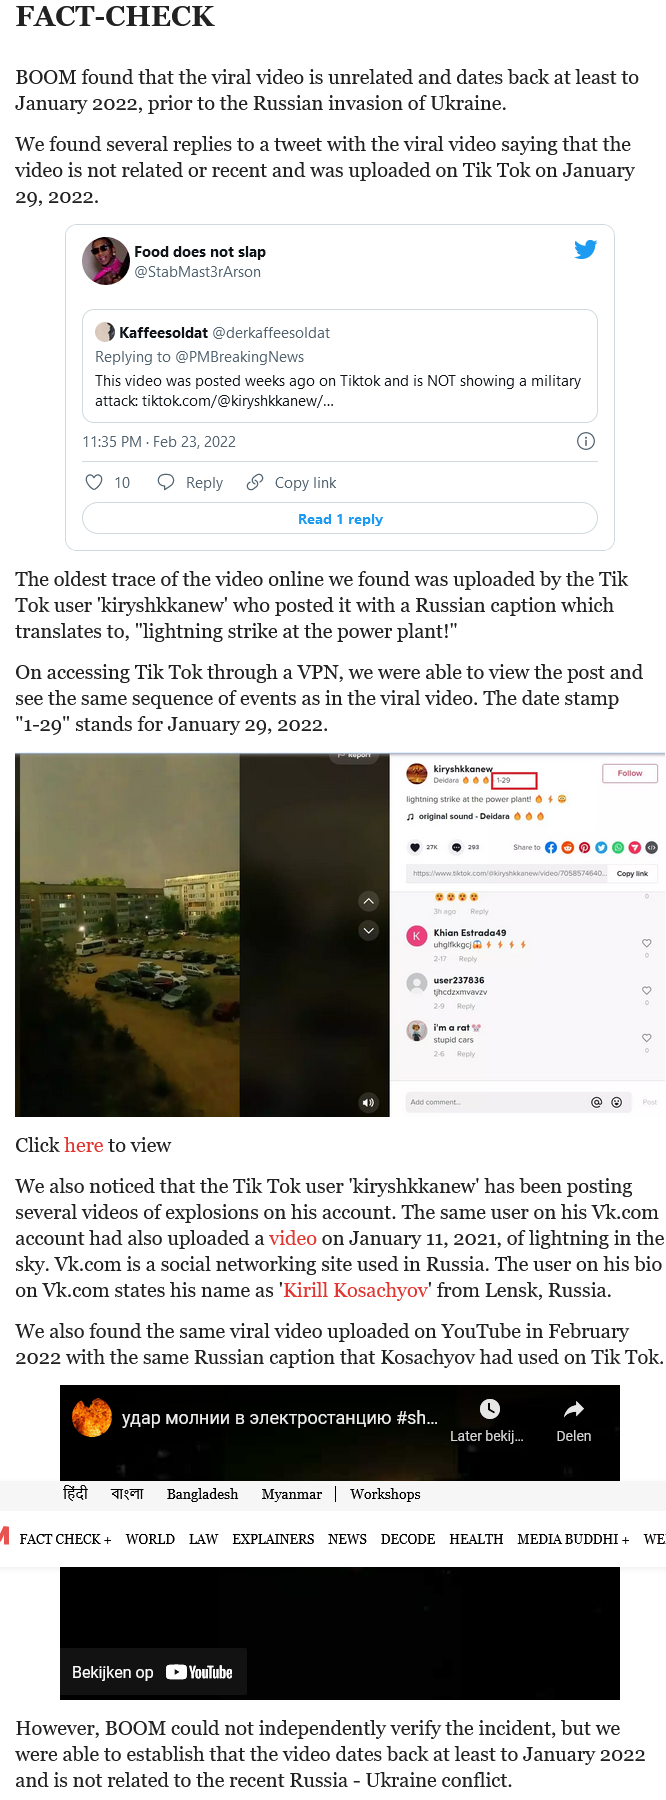The image size is (666, 1800).
Task: Click the Twitter bird icon in tweet
Action: pyautogui.click(x=585, y=250)
